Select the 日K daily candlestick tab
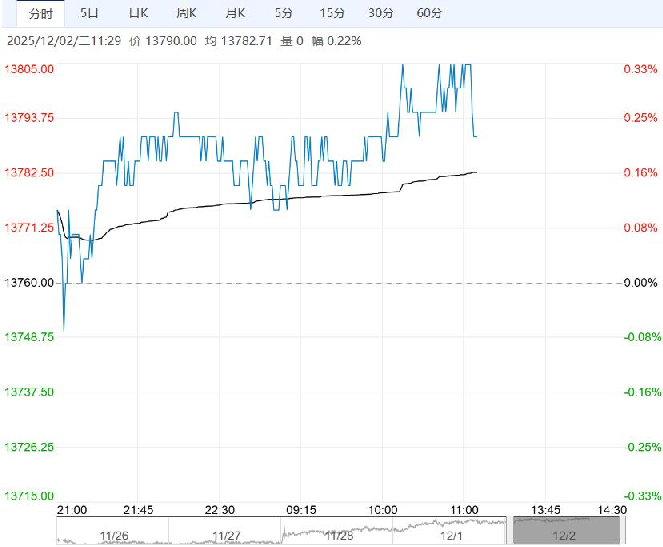This screenshot has width=663, height=547. click(x=138, y=13)
